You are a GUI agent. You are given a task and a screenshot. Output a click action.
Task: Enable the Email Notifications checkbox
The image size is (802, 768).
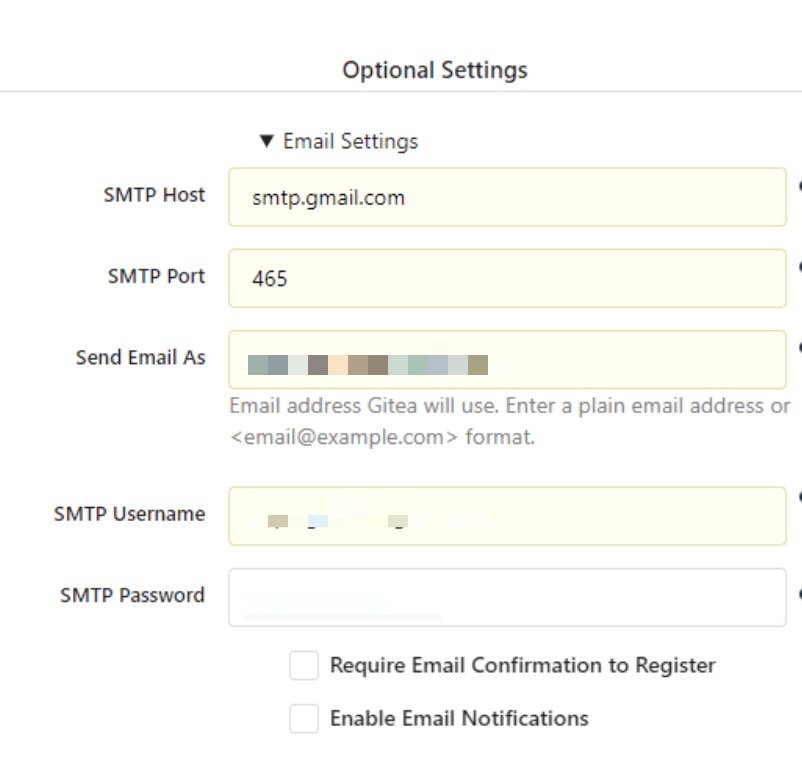click(x=304, y=718)
